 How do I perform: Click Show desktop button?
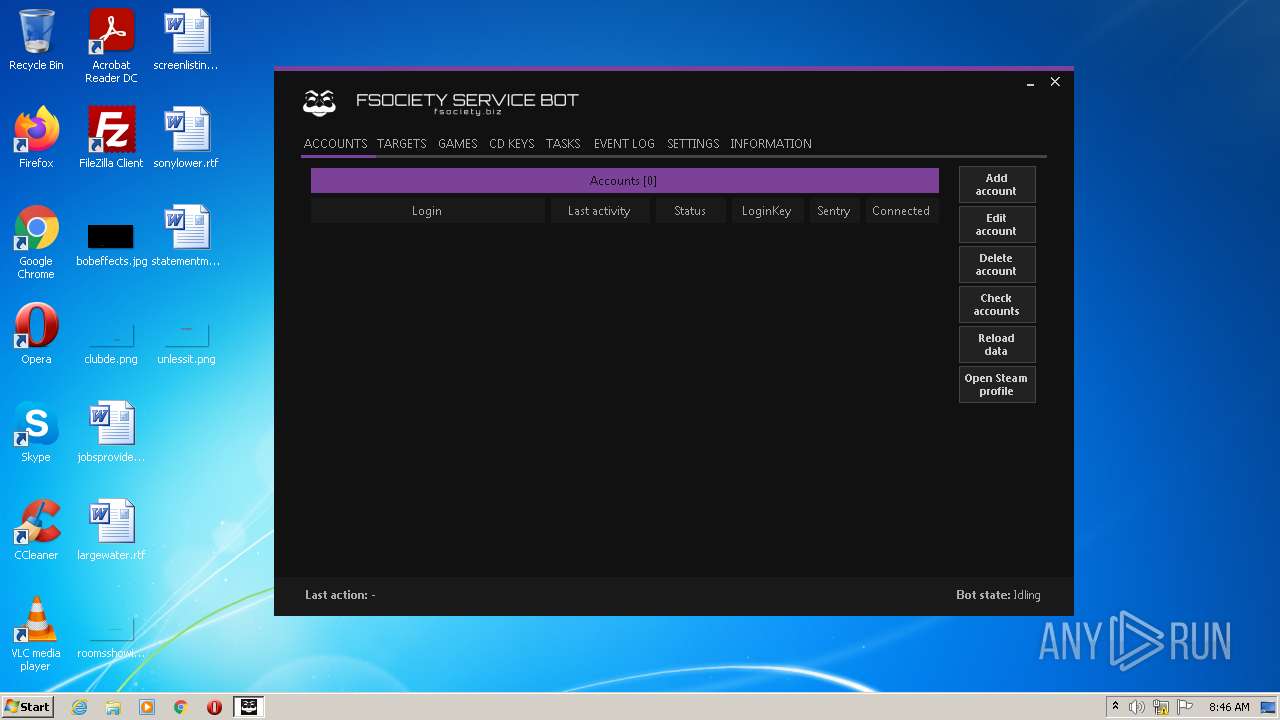click(1269, 707)
